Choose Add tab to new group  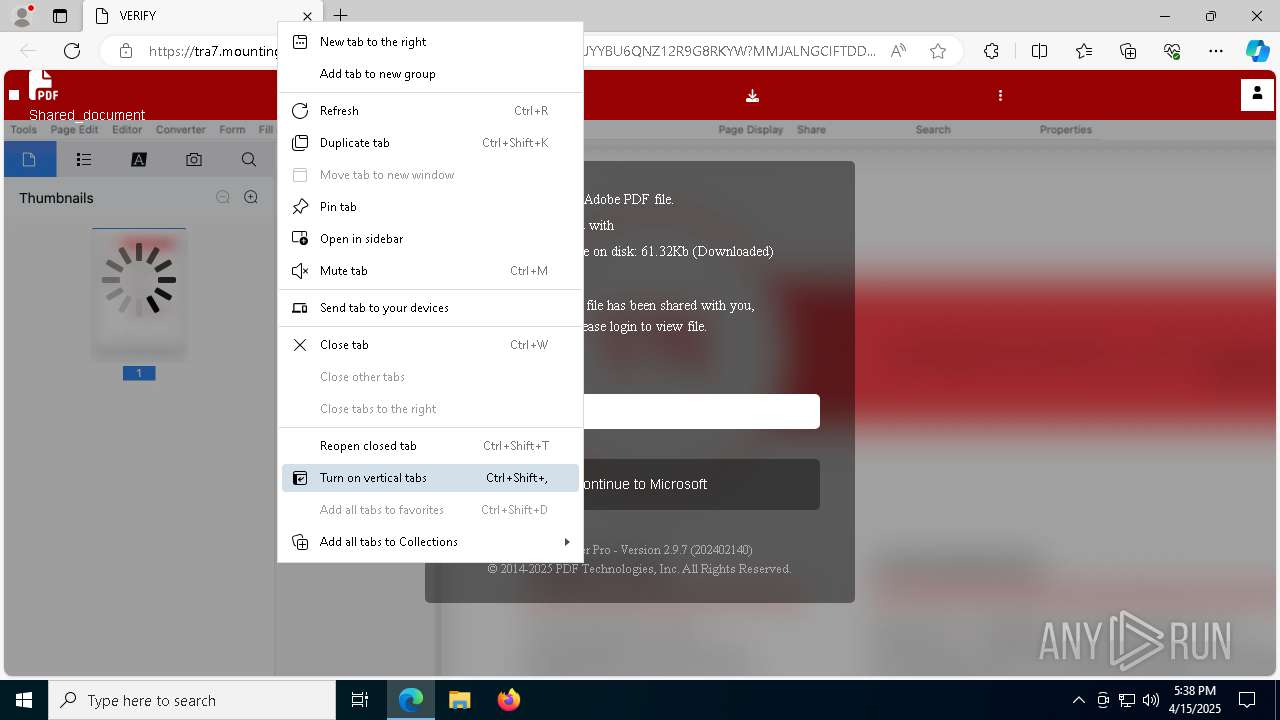tap(430, 74)
